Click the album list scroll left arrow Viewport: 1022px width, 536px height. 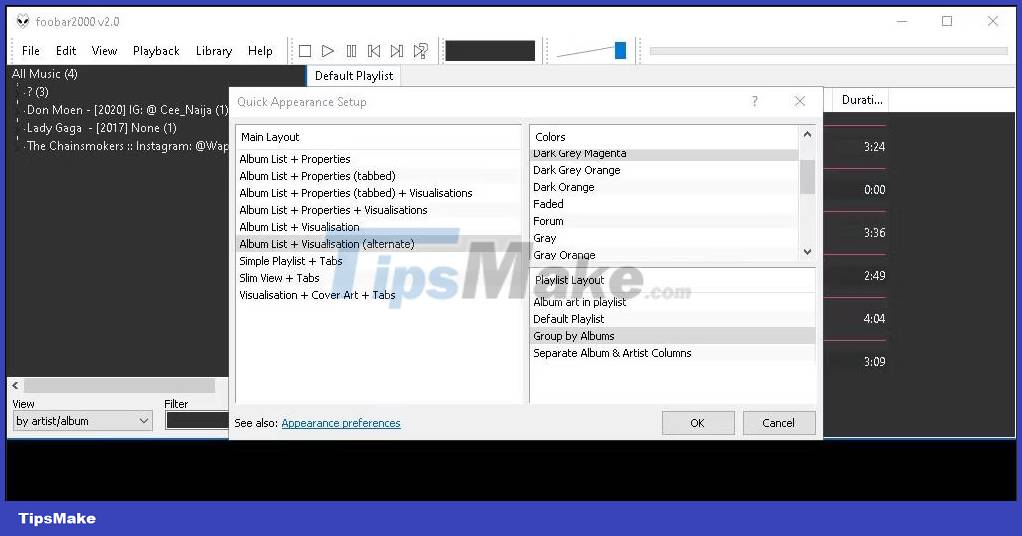pos(16,385)
